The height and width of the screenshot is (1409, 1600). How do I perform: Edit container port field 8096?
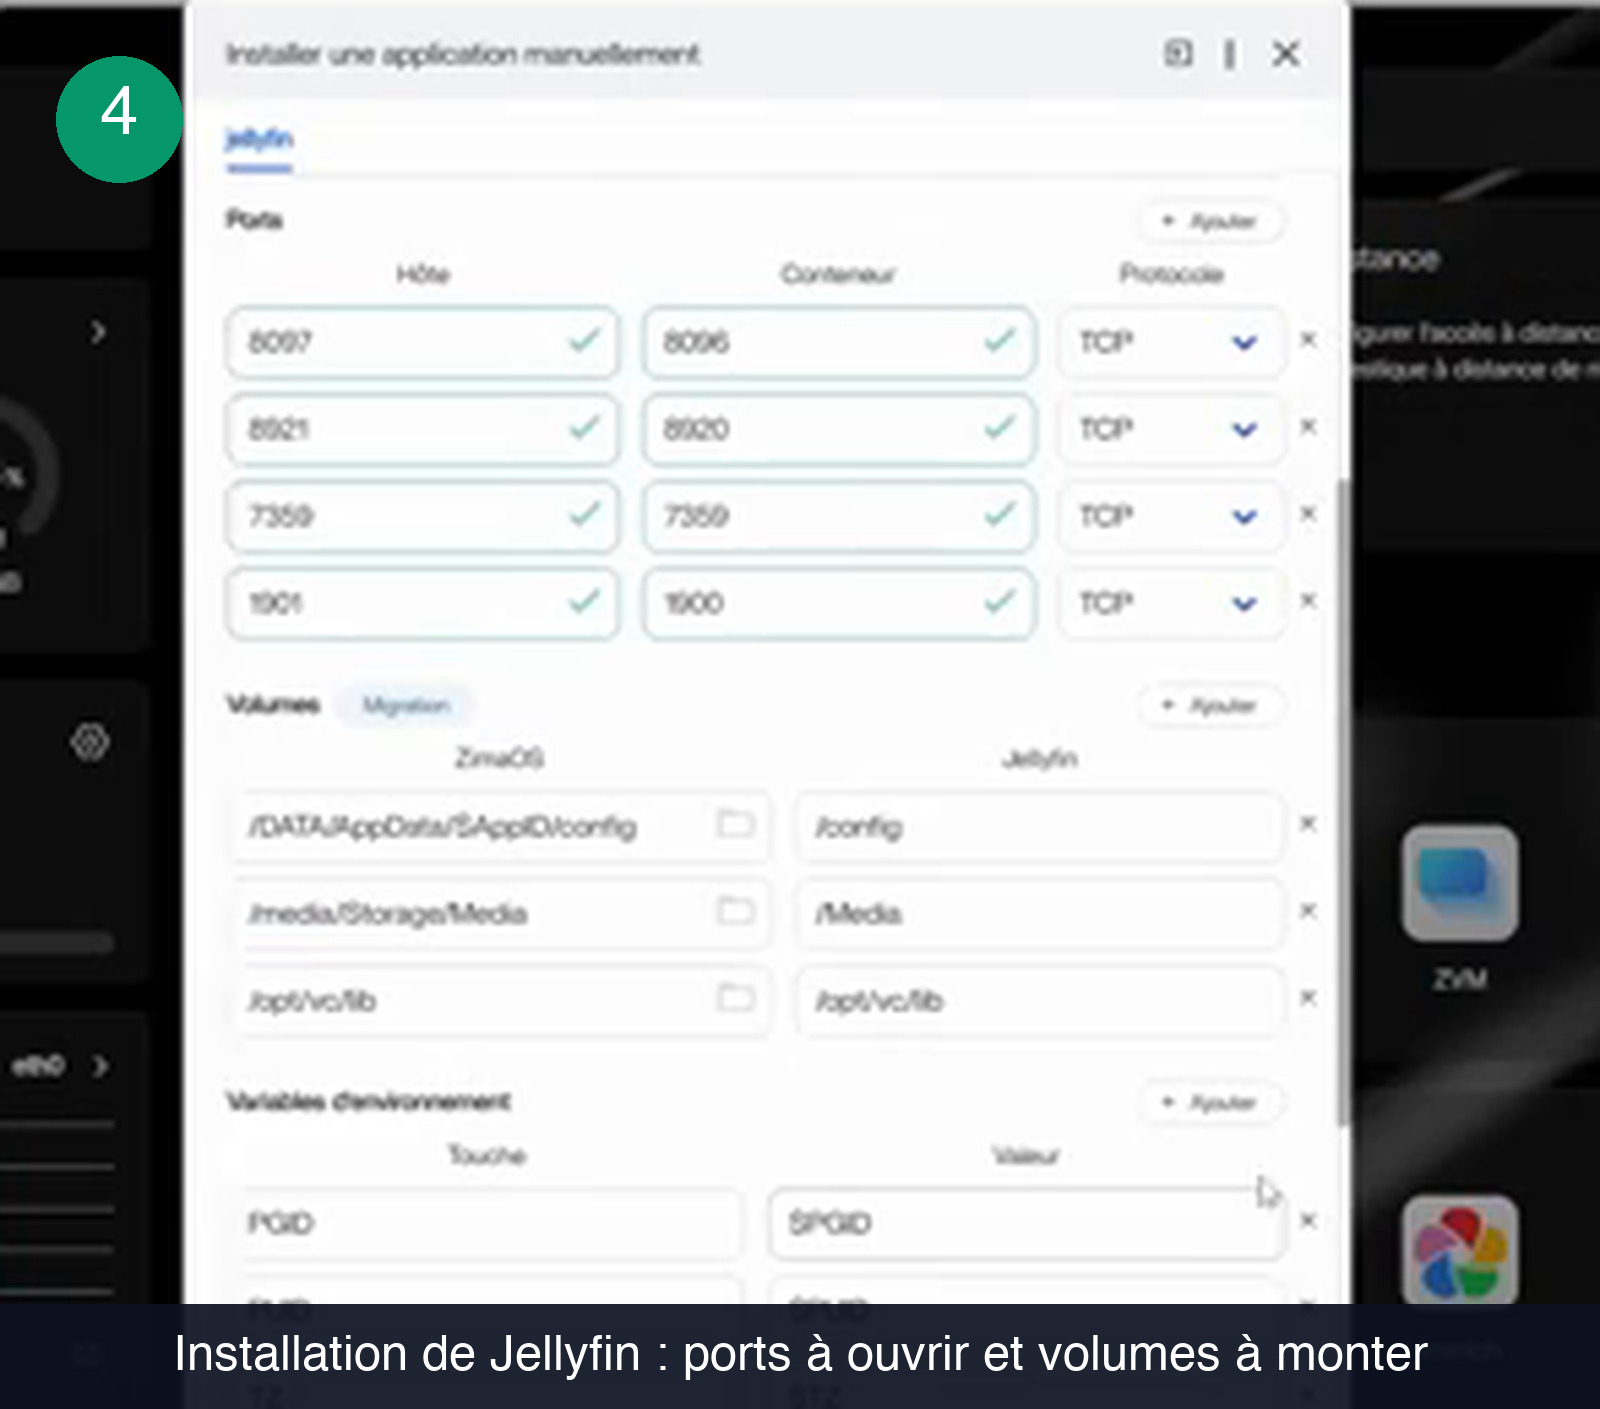(x=838, y=343)
